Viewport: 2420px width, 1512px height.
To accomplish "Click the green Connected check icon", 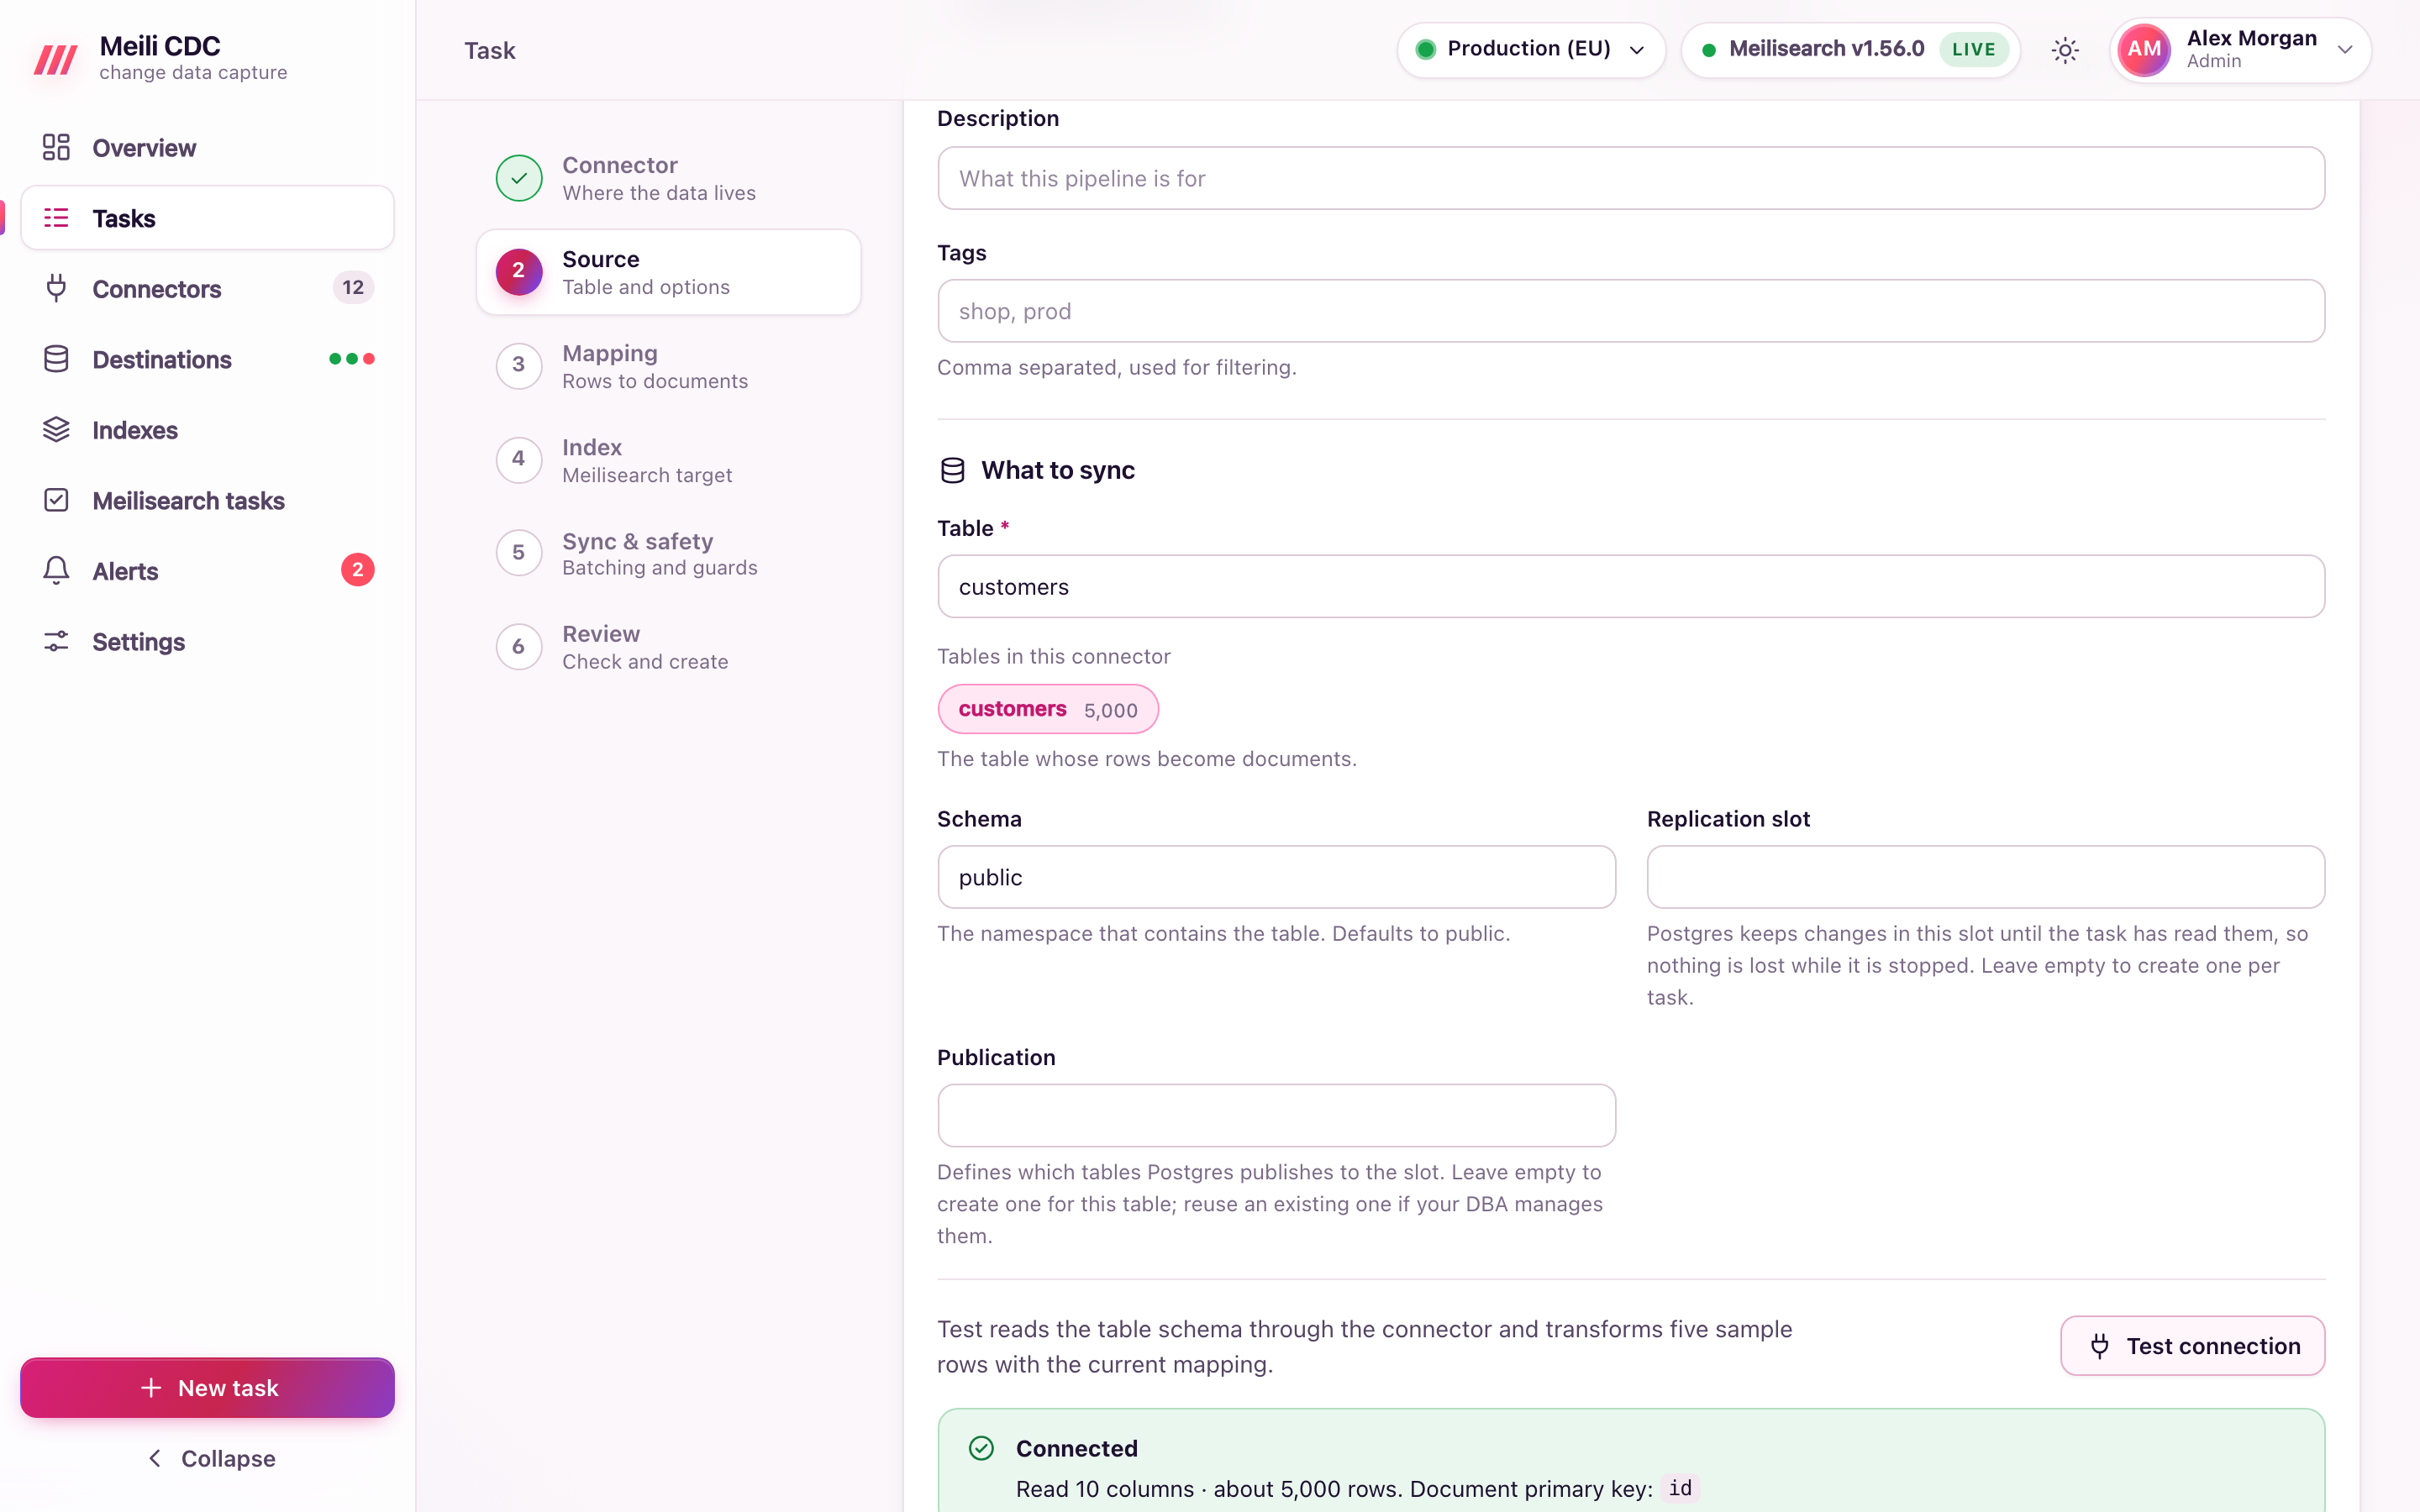I will [982, 1448].
